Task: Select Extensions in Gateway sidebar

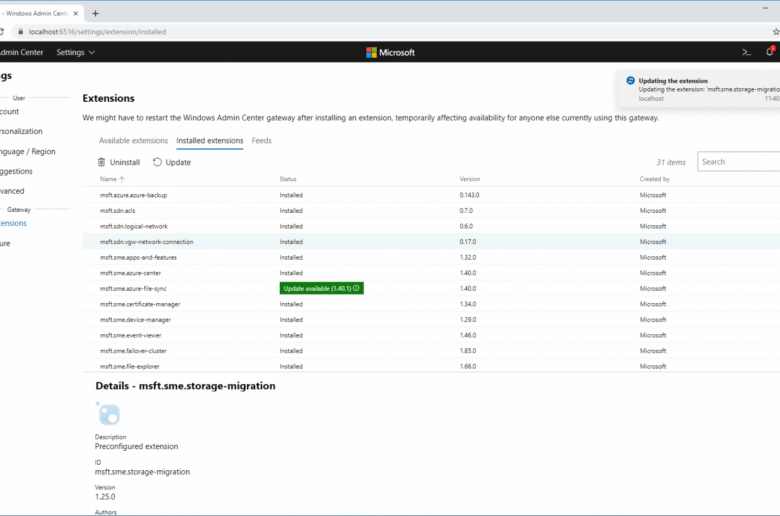Action: tap(13, 223)
